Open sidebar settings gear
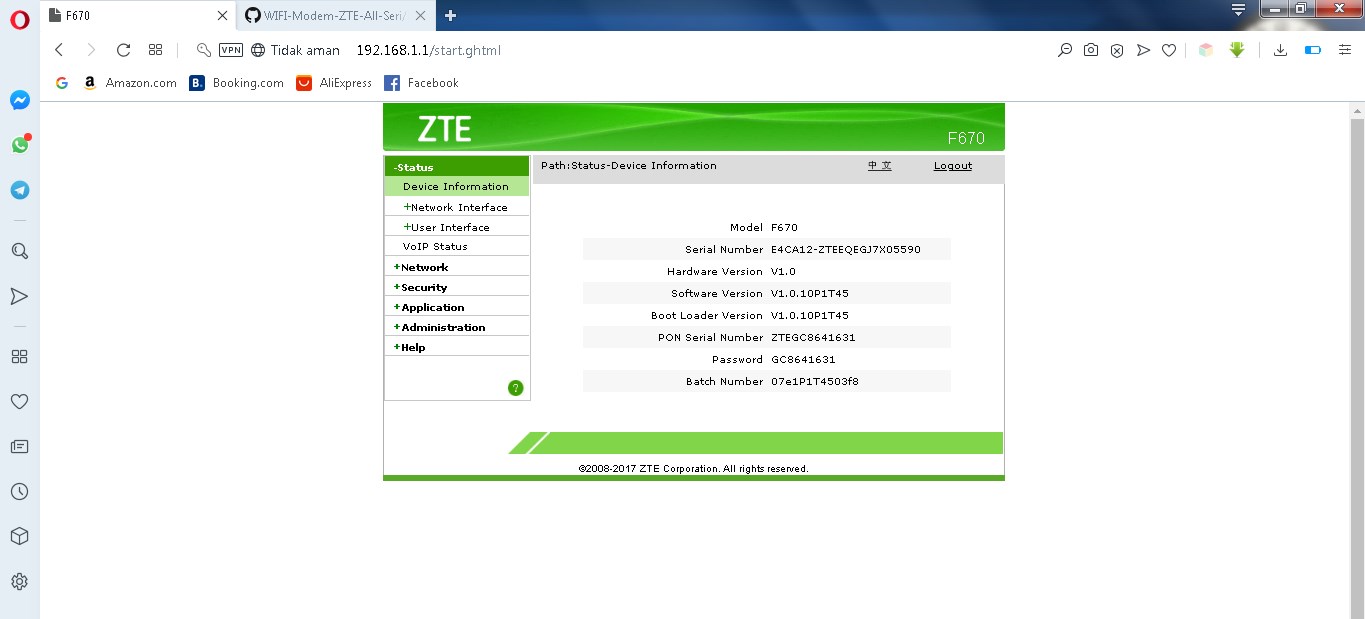 coord(19,581)
